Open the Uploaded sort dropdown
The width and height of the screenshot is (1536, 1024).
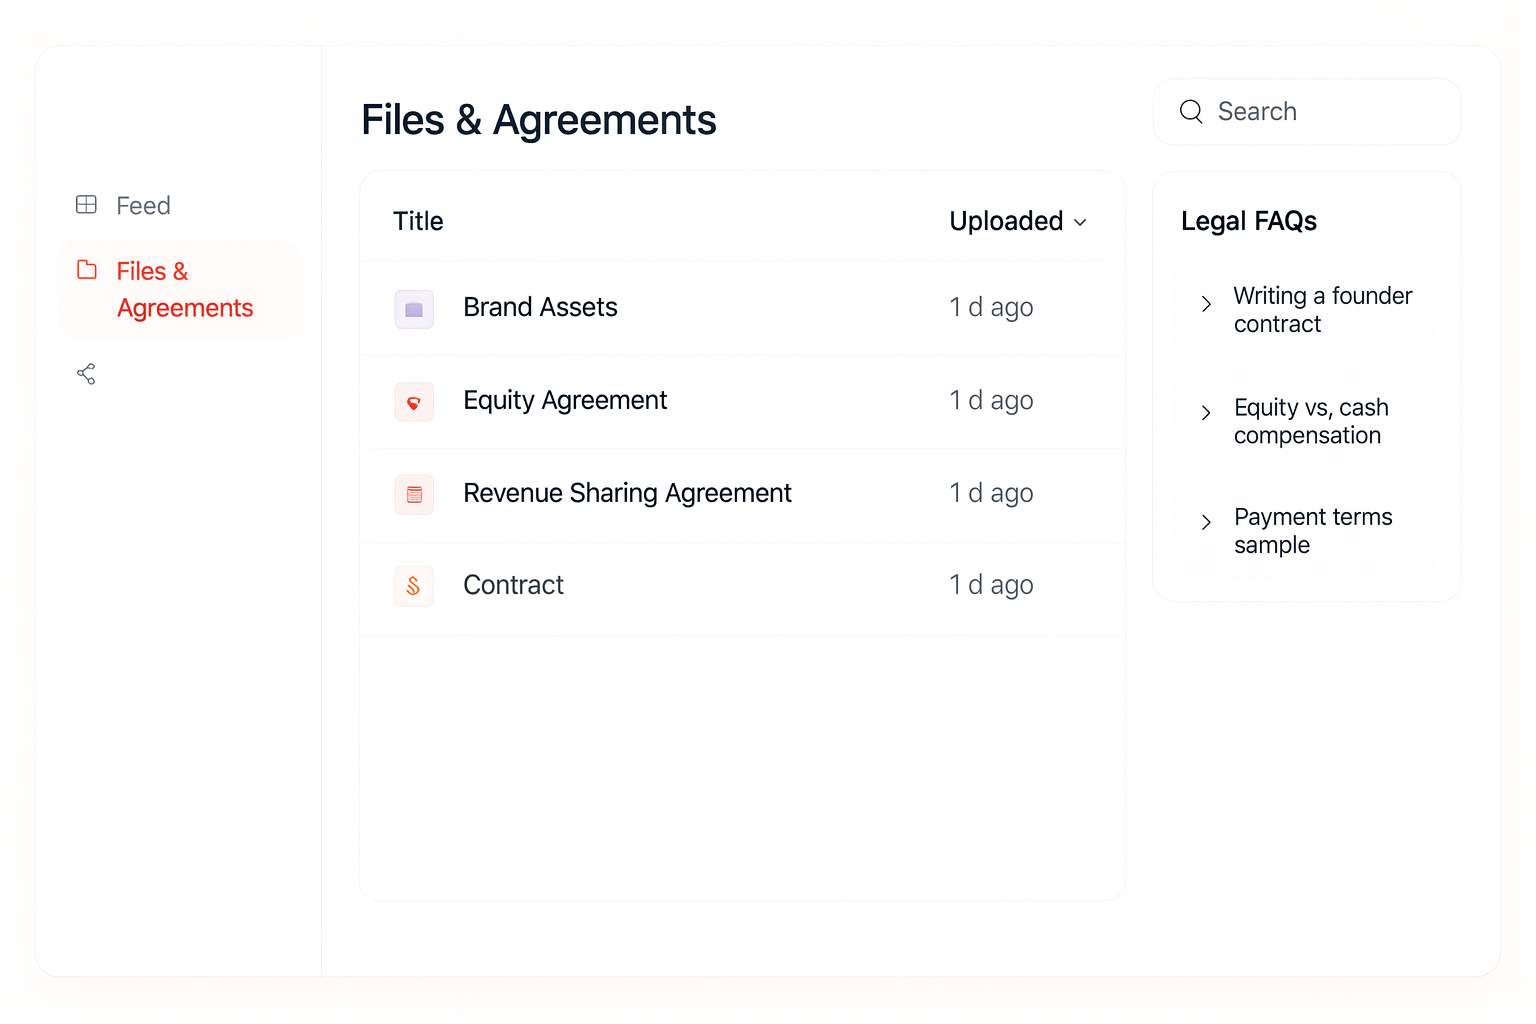pyautogui.click(x=1017, y=221)
